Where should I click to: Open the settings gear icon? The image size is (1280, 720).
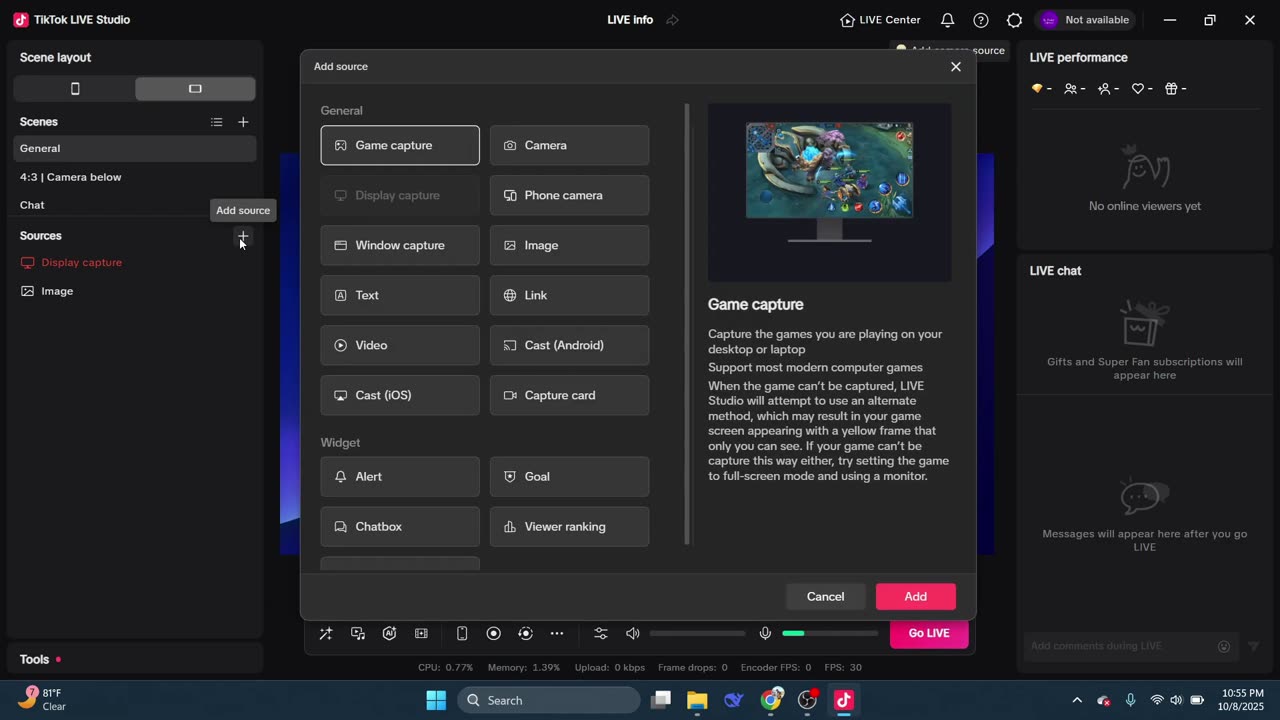[1014, 20]
